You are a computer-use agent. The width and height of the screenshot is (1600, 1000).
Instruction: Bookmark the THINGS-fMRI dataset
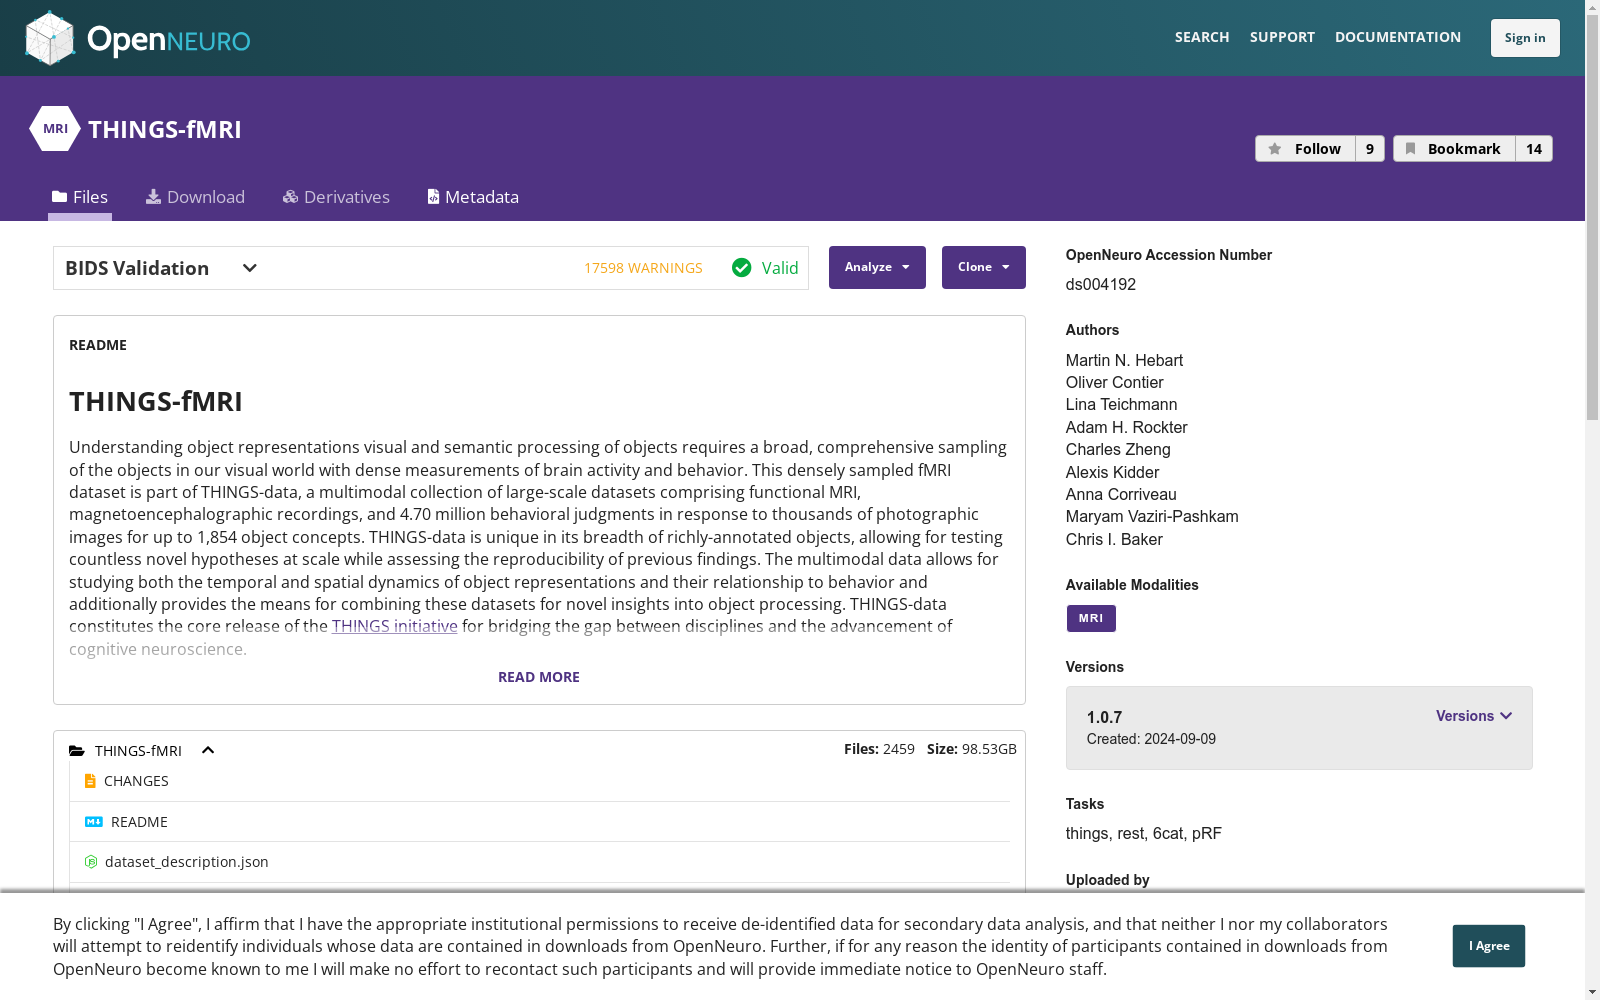click(x=1454, y=149)
